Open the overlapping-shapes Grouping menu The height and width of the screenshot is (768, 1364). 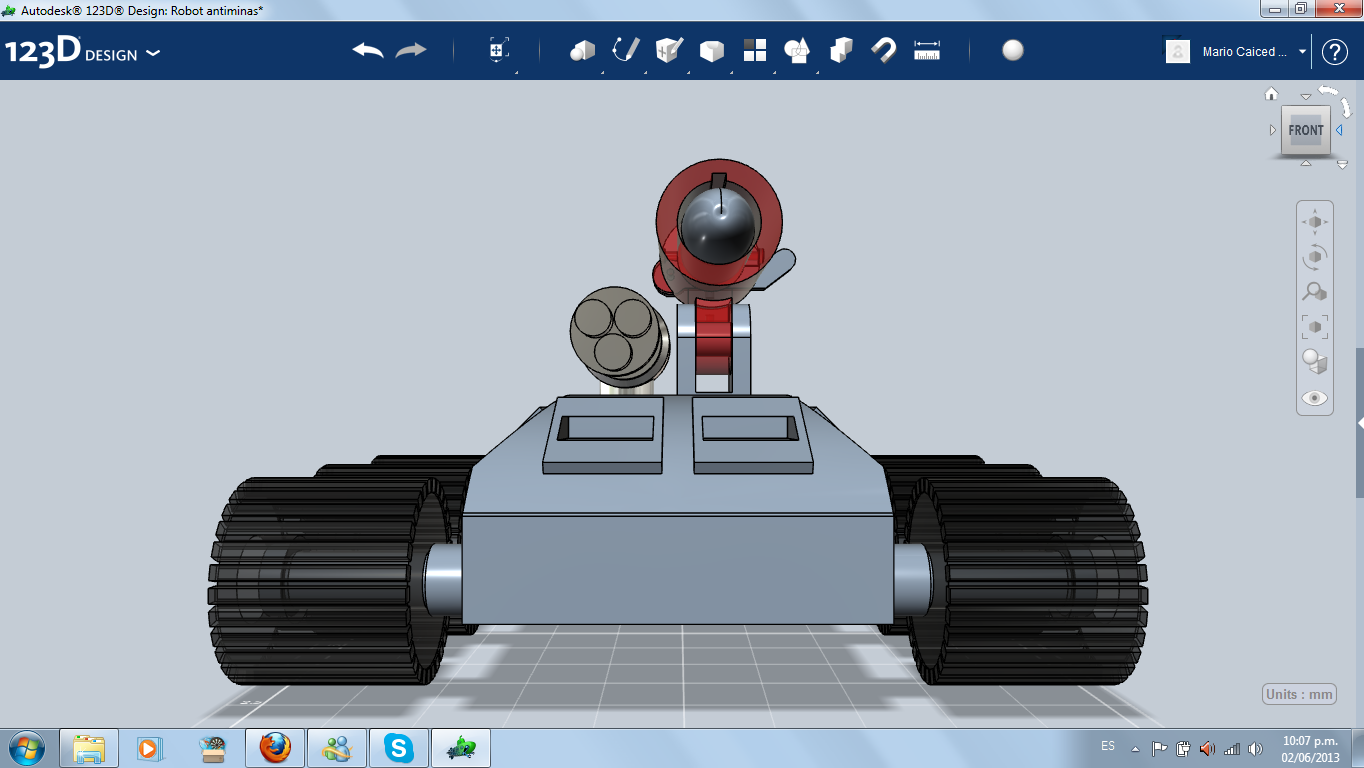tap(797, 50)
